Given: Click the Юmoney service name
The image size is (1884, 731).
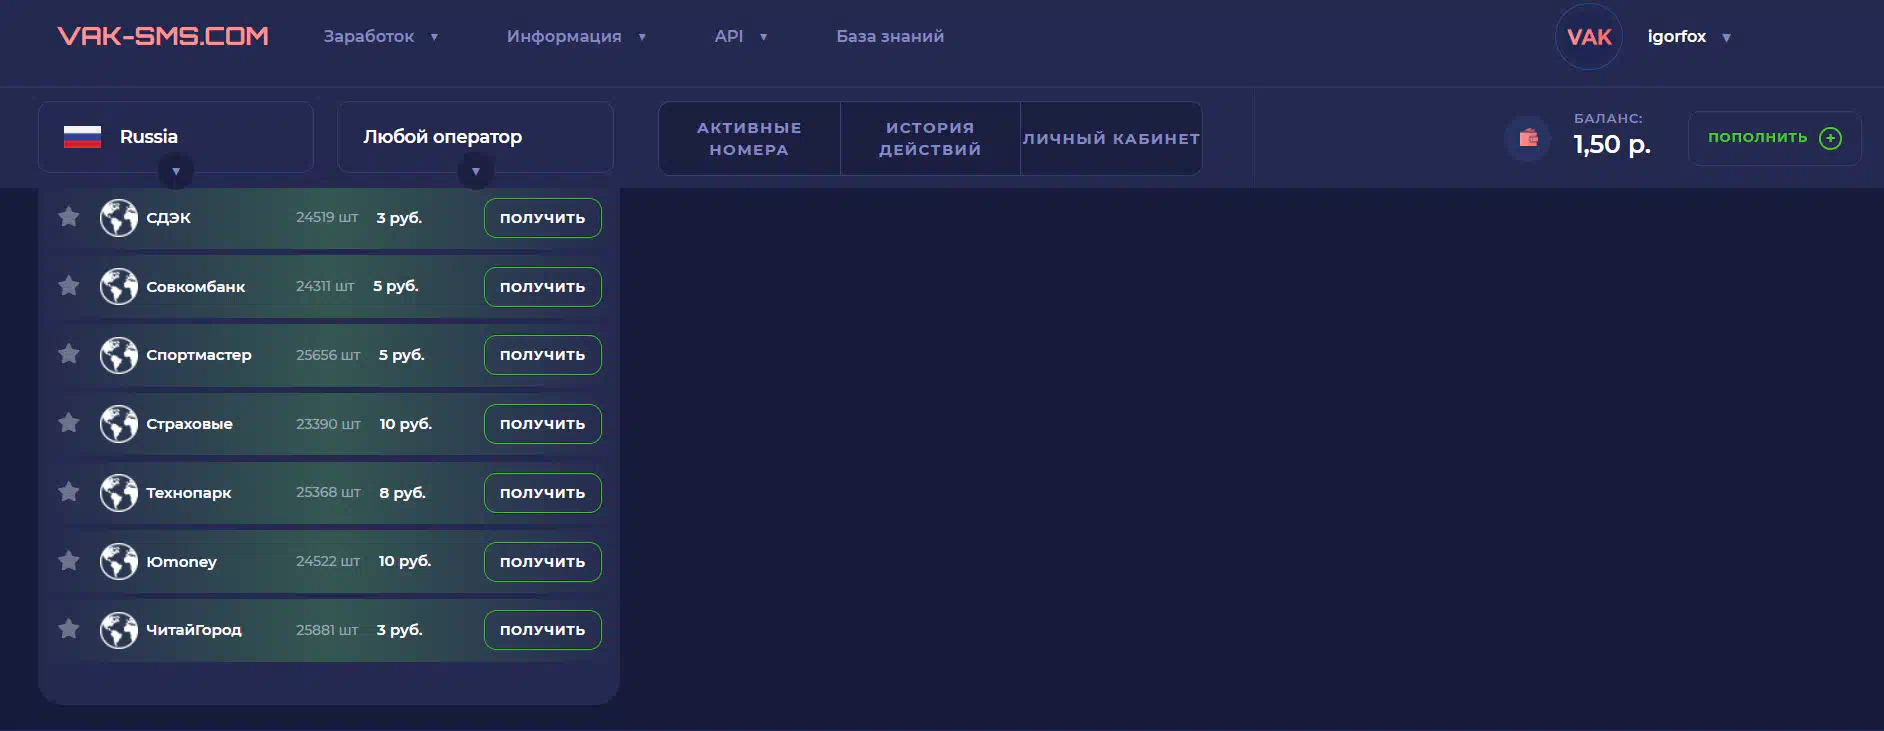Looking at the screenshot, I should (181, 562).
